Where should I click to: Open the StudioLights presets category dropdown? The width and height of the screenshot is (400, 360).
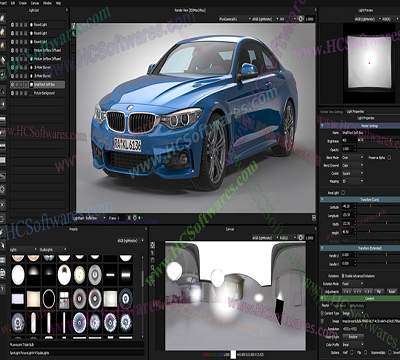pyautogui.click(x=53, y=249)
